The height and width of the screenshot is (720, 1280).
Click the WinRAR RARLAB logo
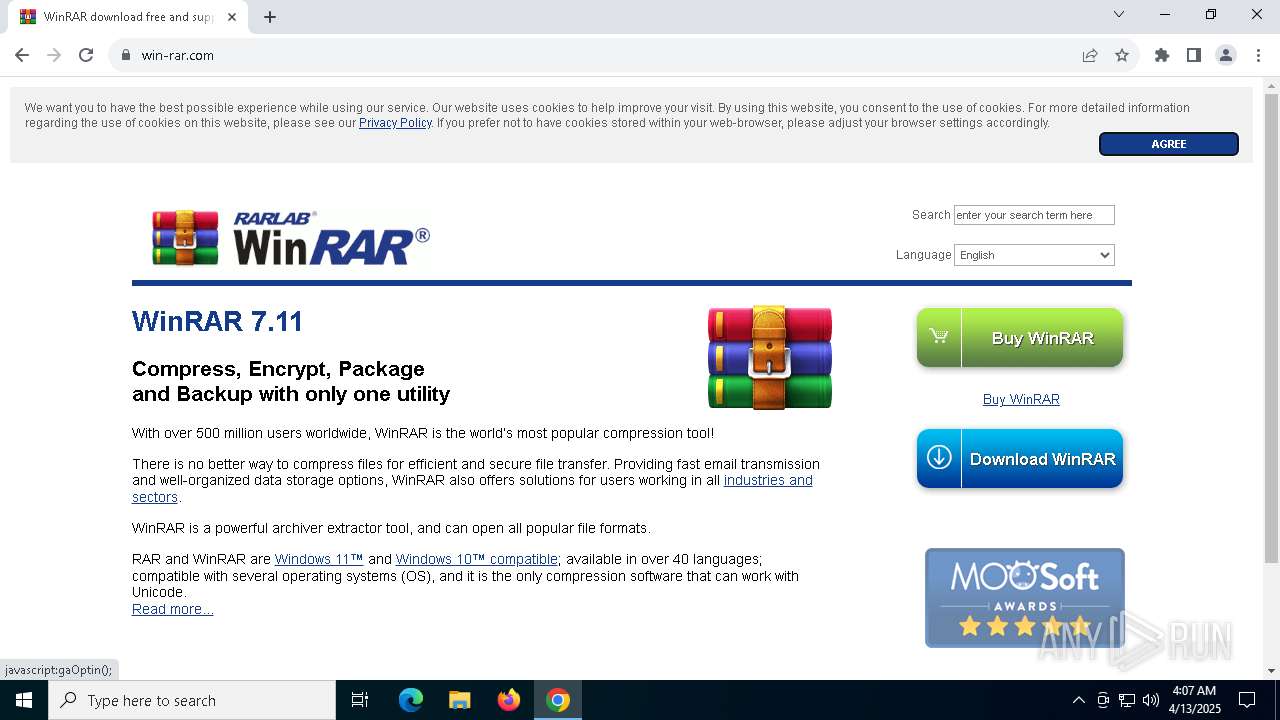point(291,238)
